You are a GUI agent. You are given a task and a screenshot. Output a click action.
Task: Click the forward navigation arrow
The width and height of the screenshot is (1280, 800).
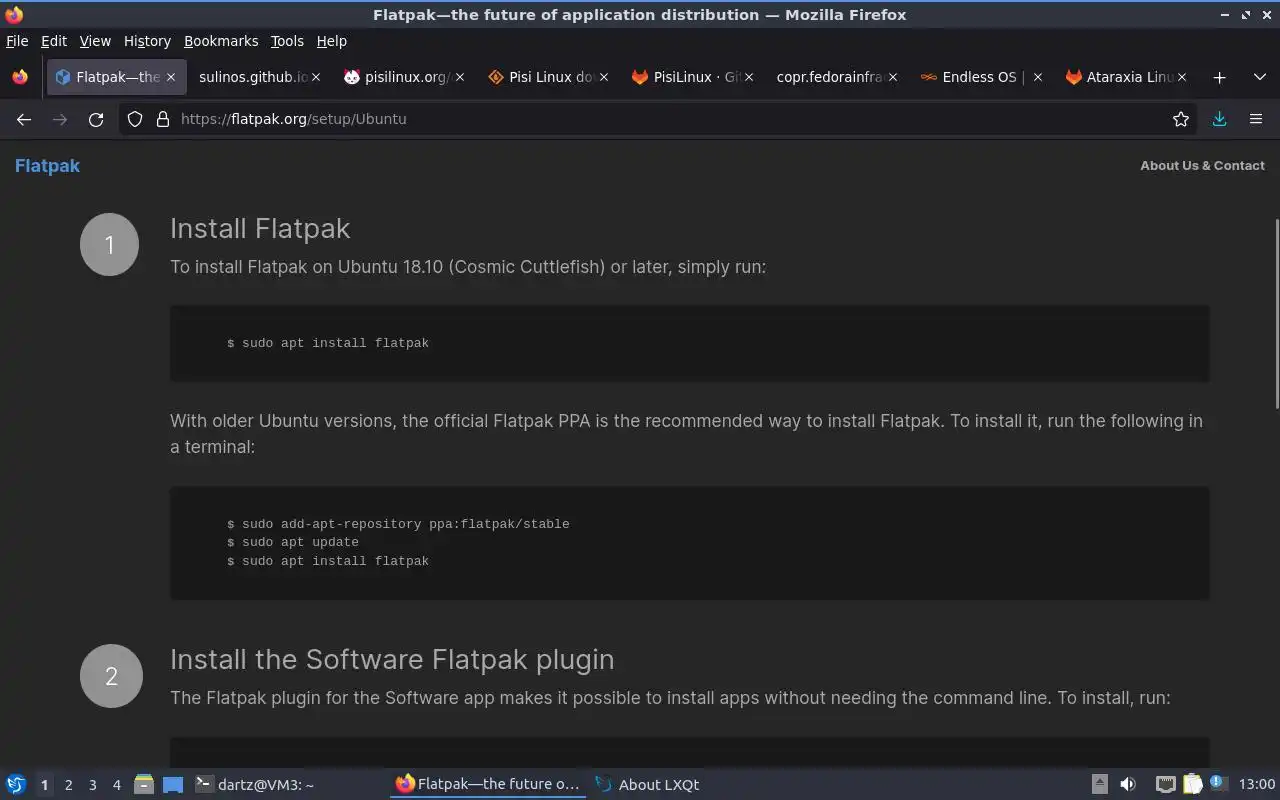click(x=60, y=119)
